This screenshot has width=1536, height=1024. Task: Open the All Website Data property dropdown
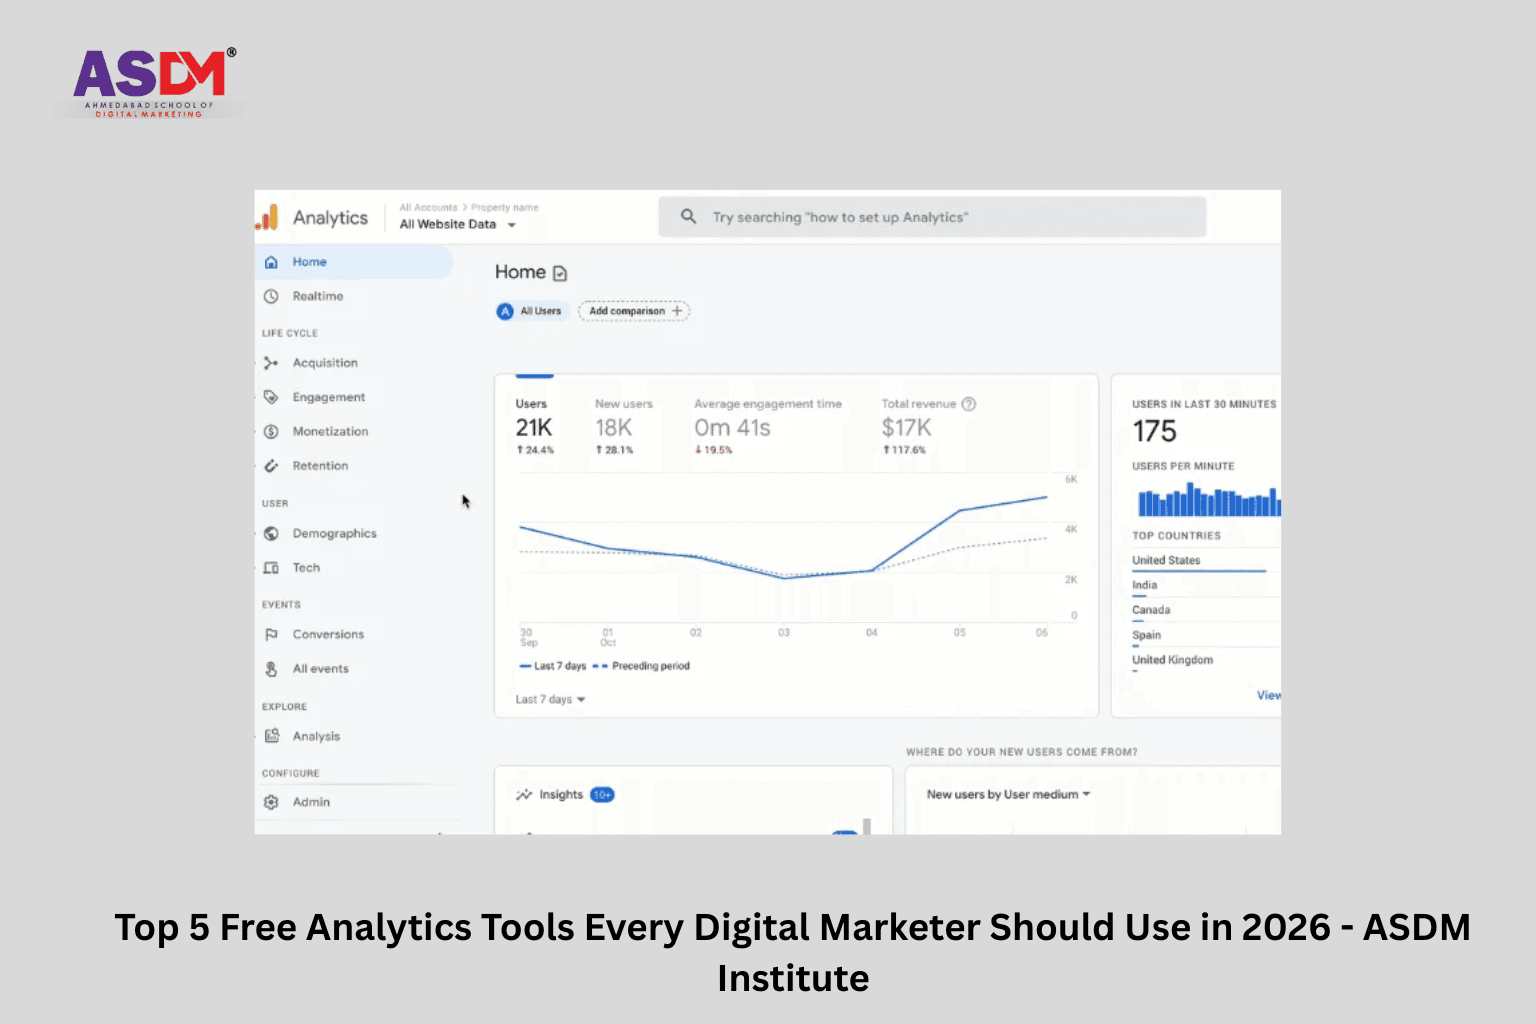(458, 224)
